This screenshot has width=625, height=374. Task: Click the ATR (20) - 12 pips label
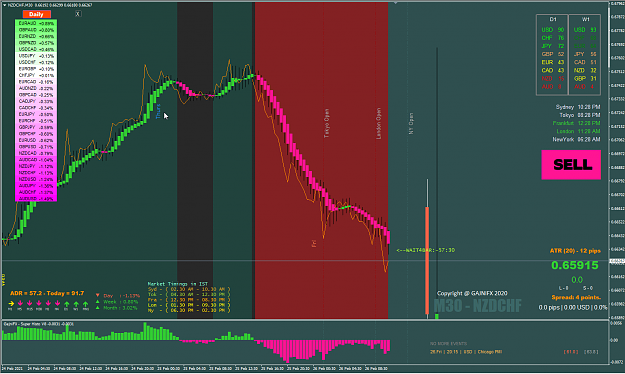pyautogui.click(x=575, y=251)
